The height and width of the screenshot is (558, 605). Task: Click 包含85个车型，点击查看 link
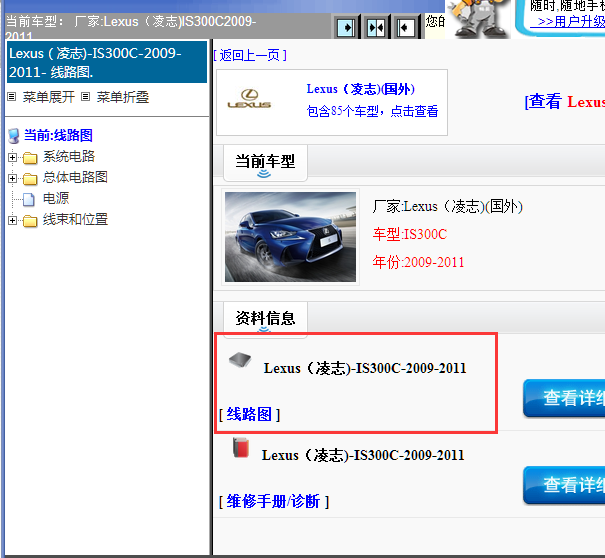[x=372, y=112]
